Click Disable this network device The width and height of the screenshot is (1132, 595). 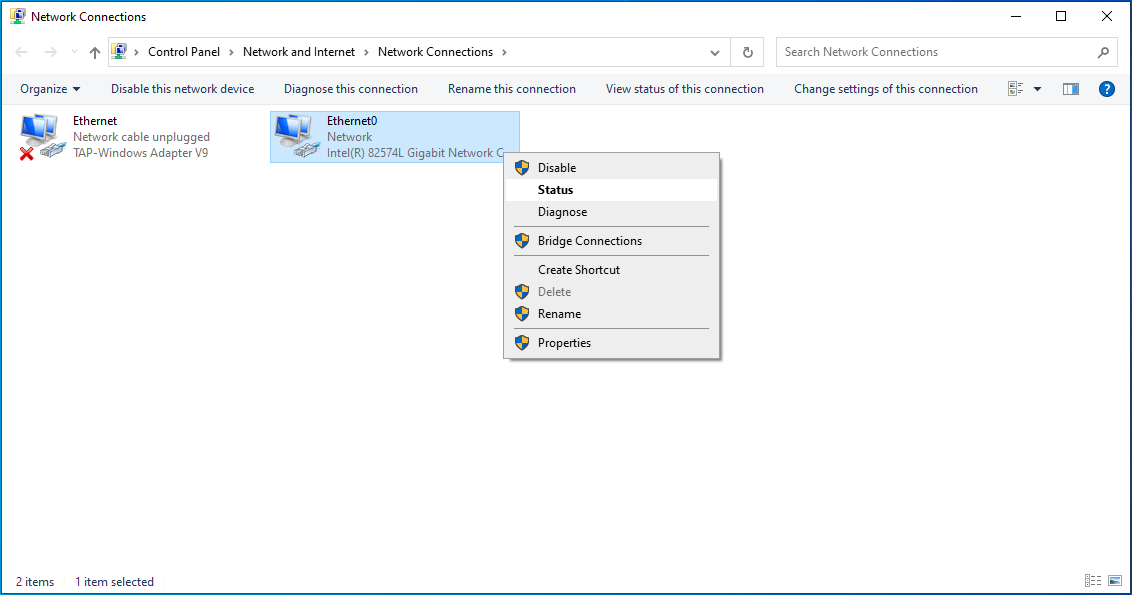182,89
